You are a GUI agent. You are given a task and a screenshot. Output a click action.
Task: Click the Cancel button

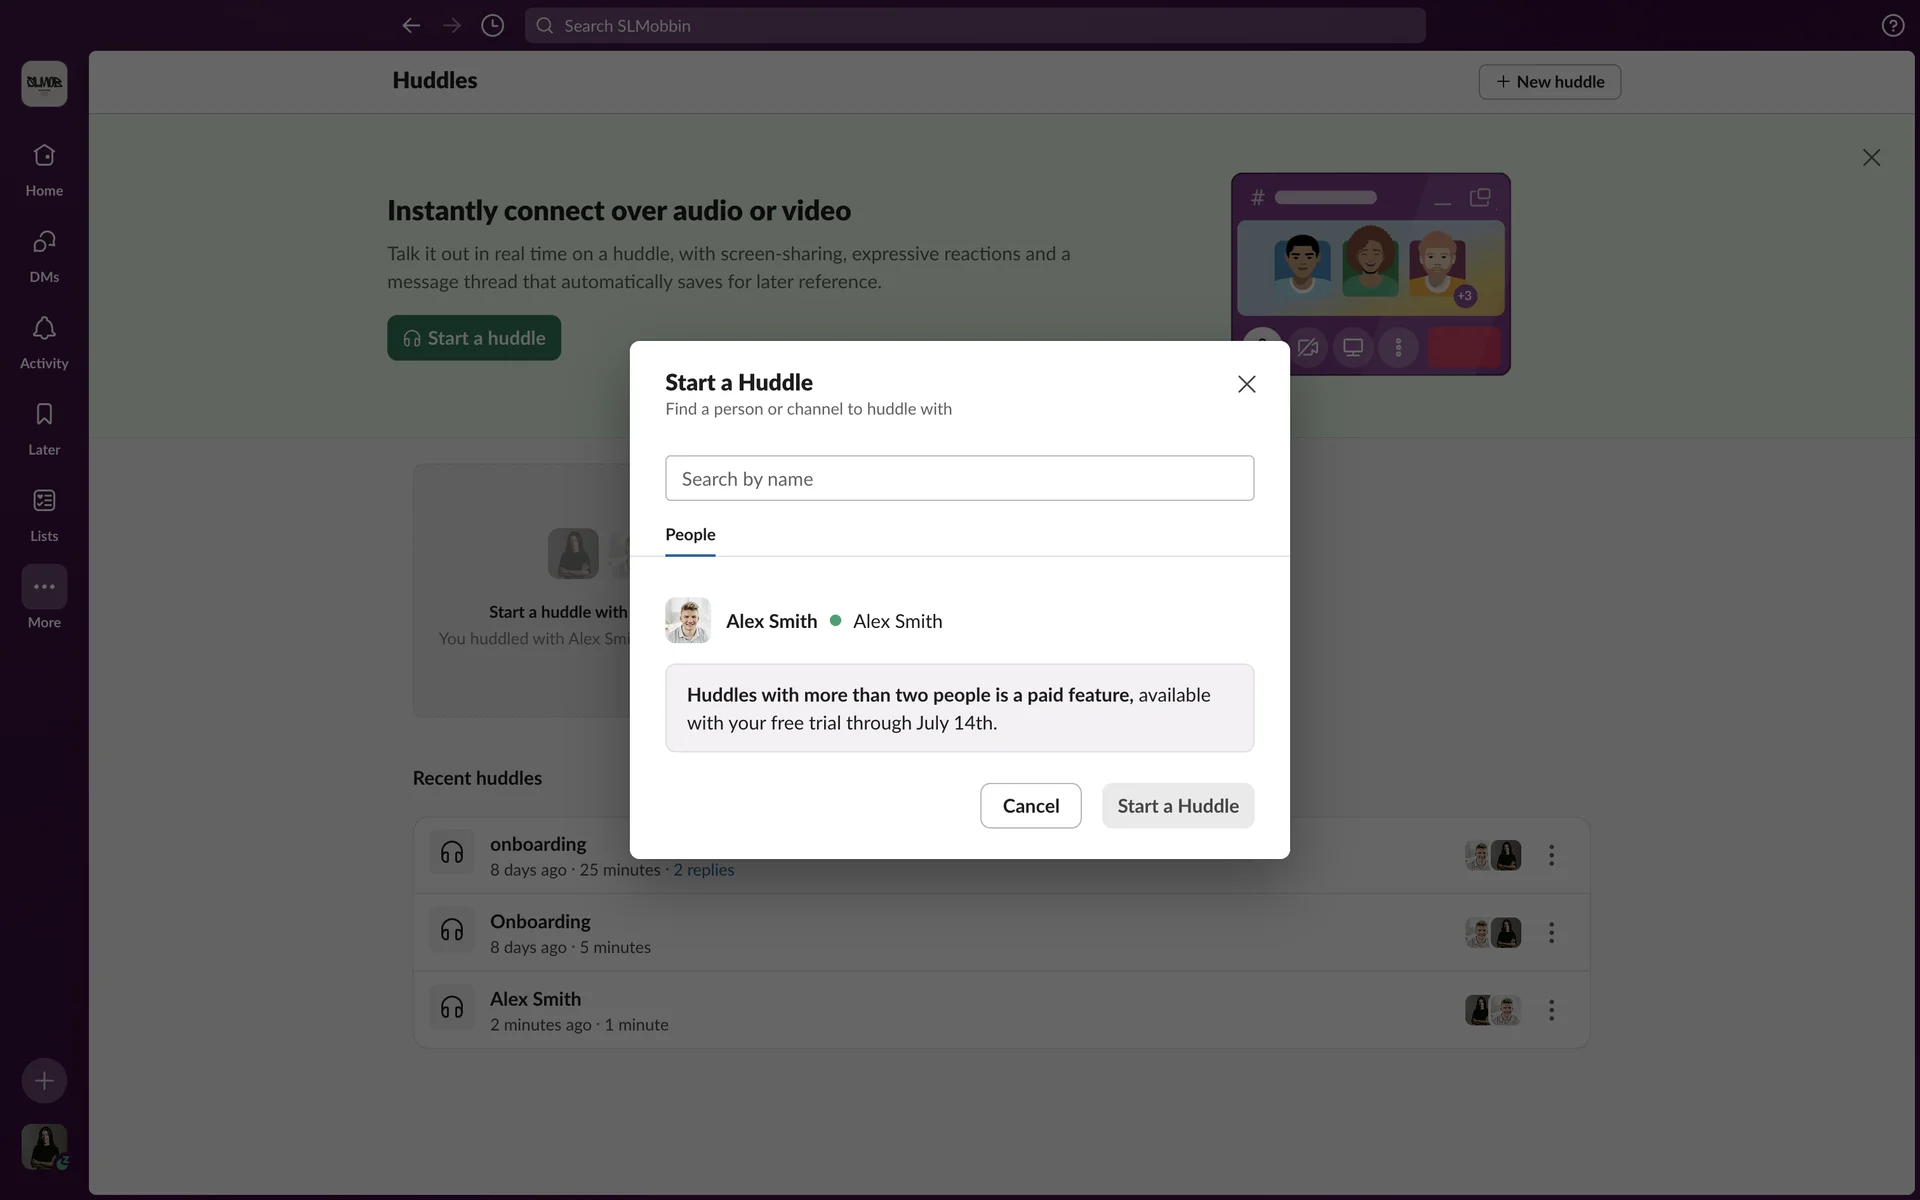[1030, 806]
